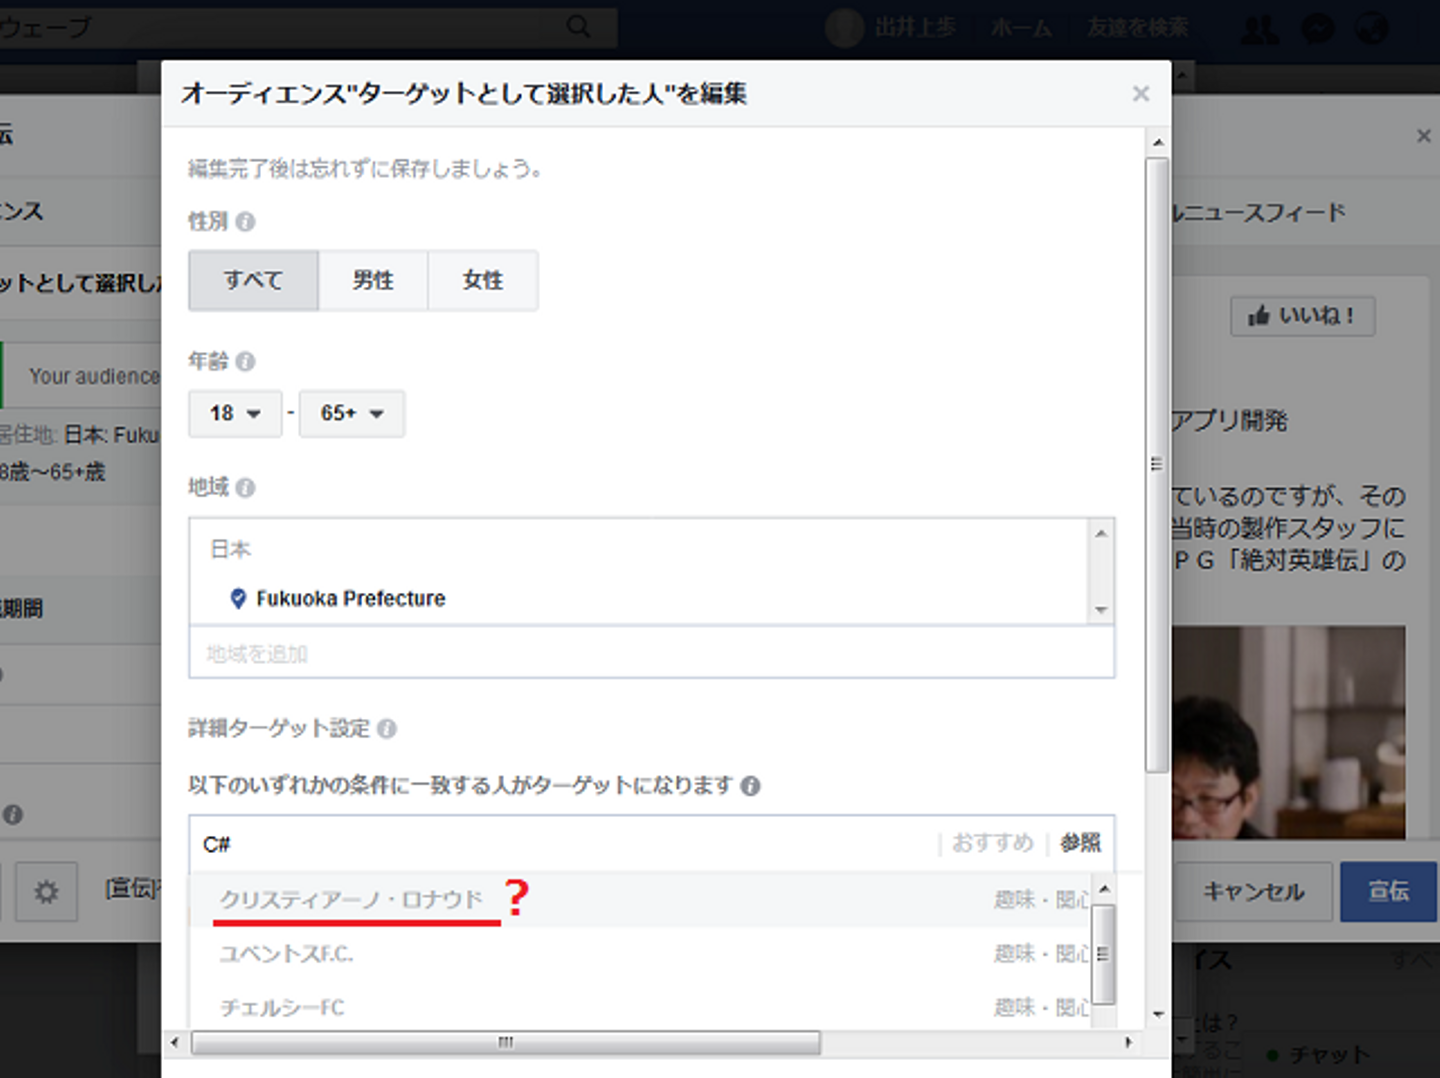Viewport: 1440px width, 1078px height.
Task: Open the minimum age 18 dropdown
Action: 235,413
